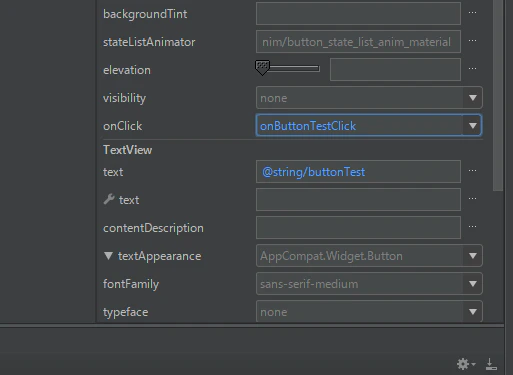Open the textAppearance dropdown arrow

[472, 256]
